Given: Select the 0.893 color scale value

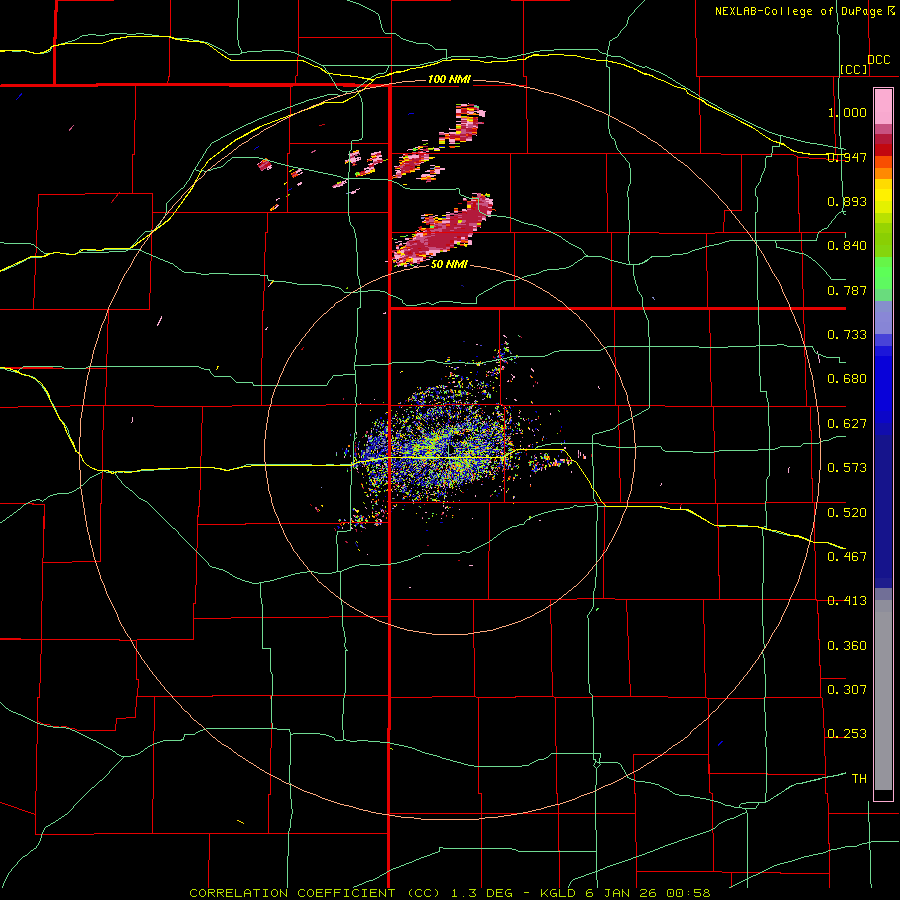Looking at the screenshot, I should pos(847,201).
